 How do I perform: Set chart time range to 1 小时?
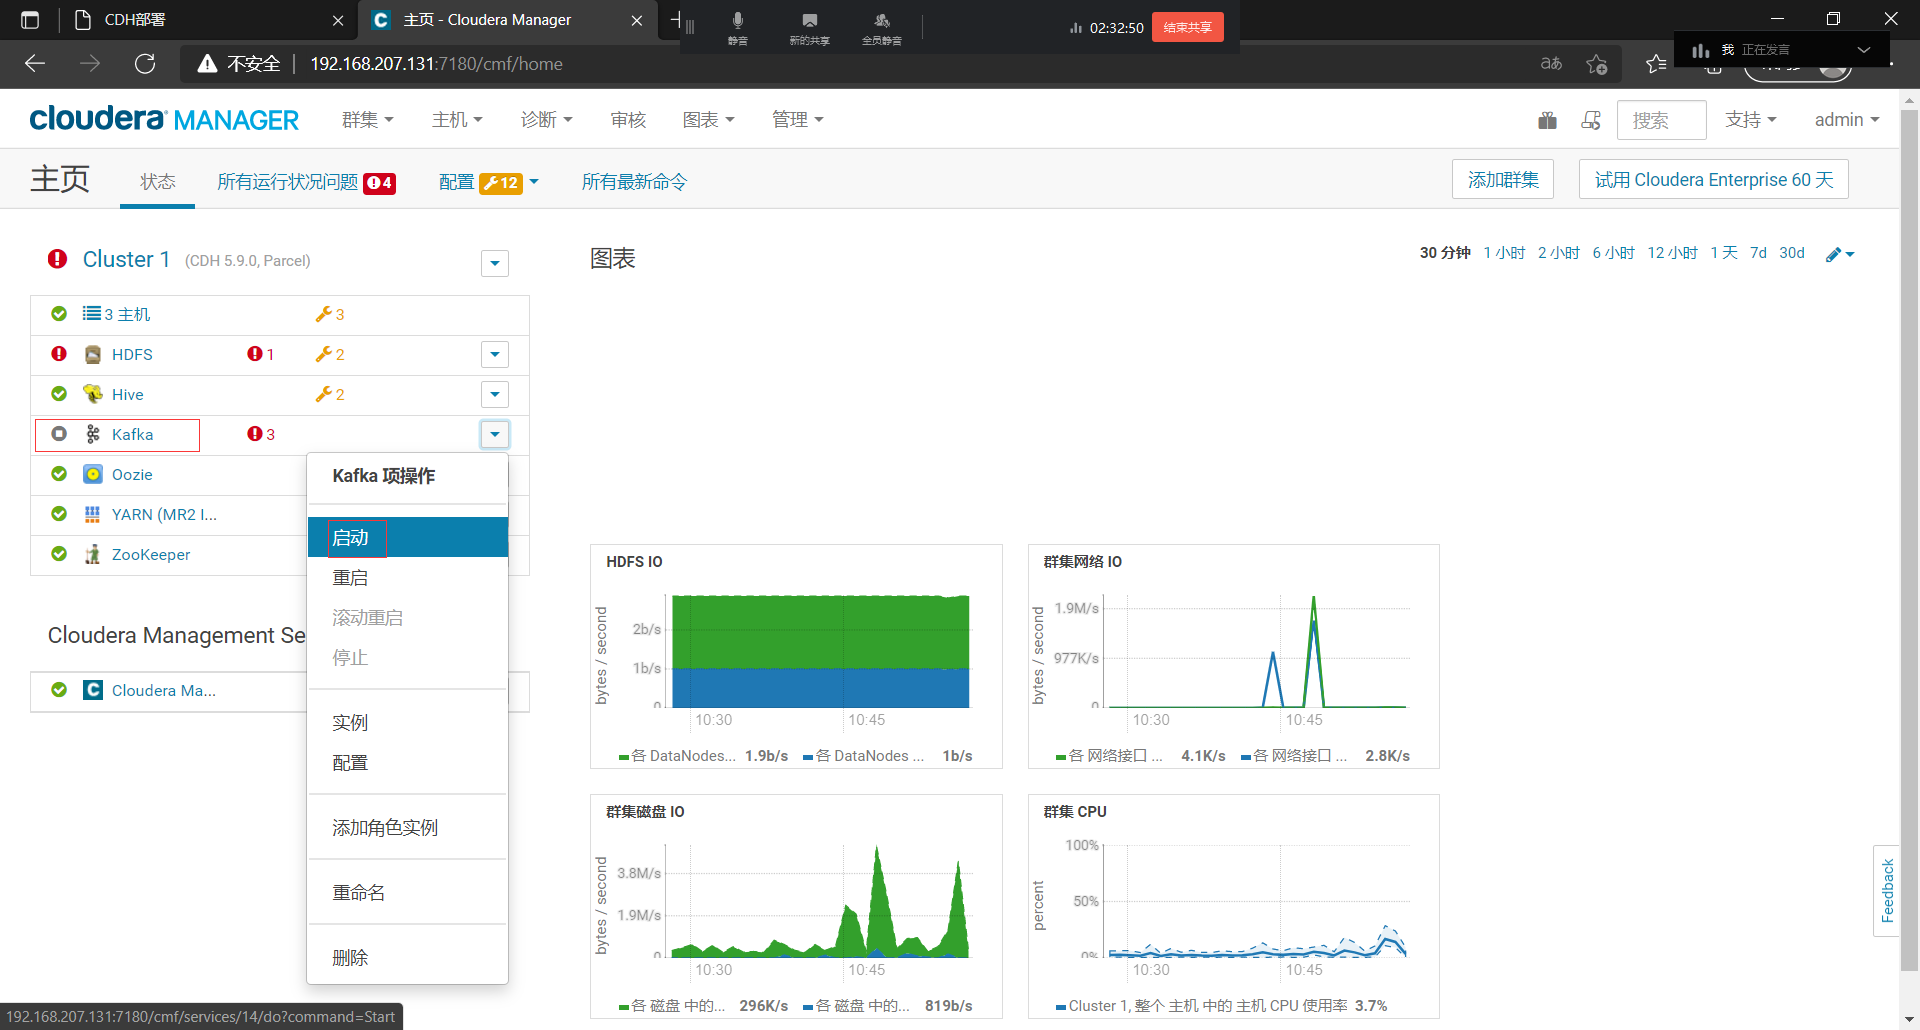(x=1504, y=253)
